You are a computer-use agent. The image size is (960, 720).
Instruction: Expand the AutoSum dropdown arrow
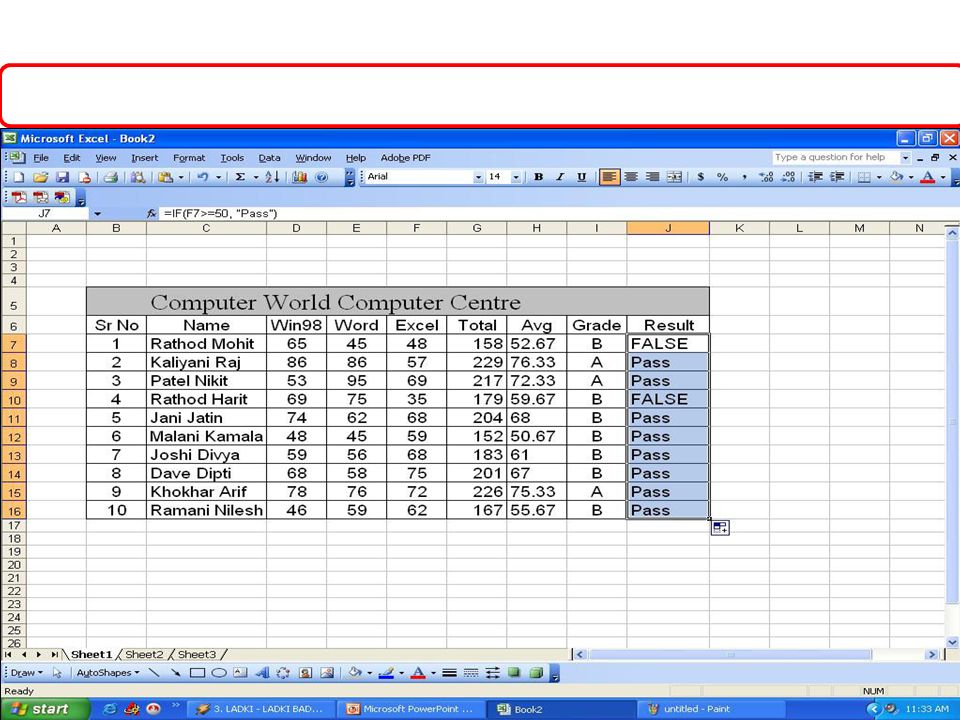click(x=255, y=178)
